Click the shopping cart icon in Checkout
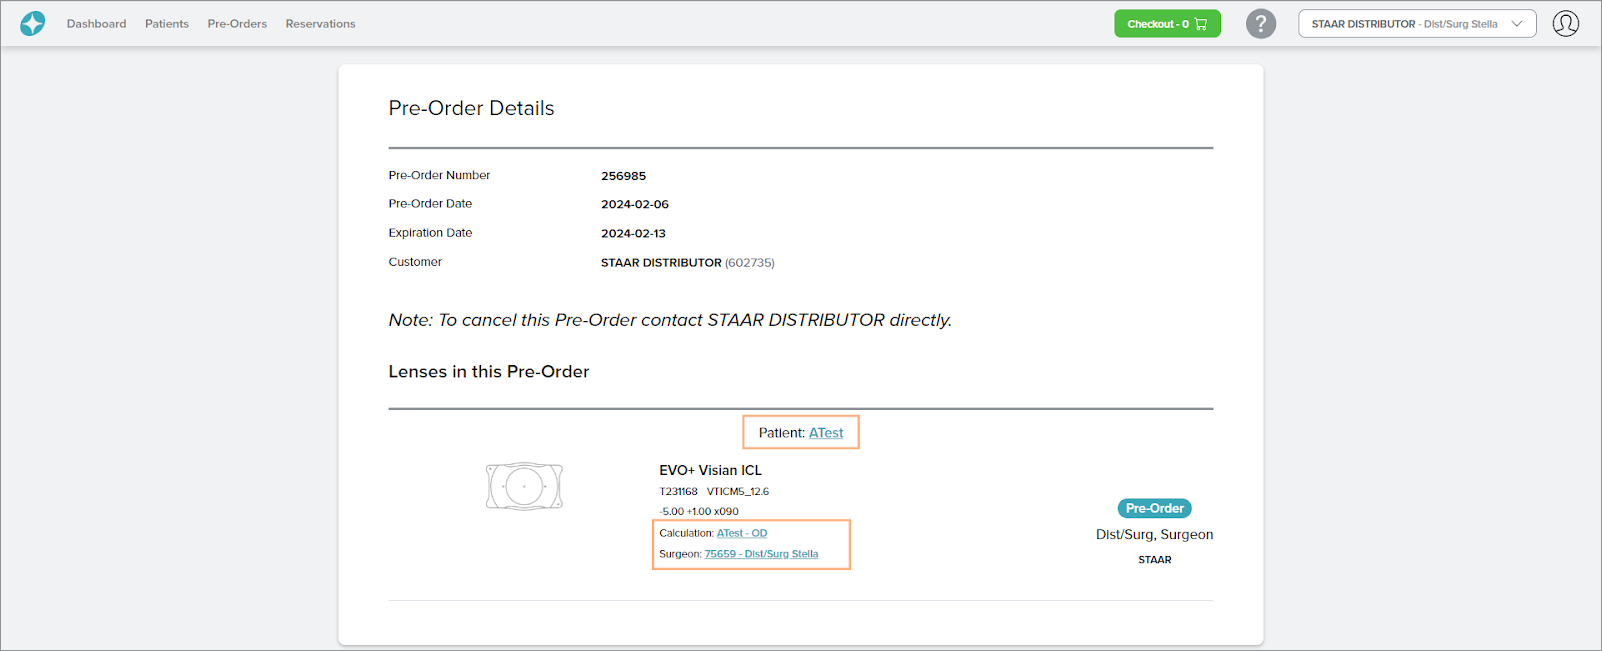 1201,24
